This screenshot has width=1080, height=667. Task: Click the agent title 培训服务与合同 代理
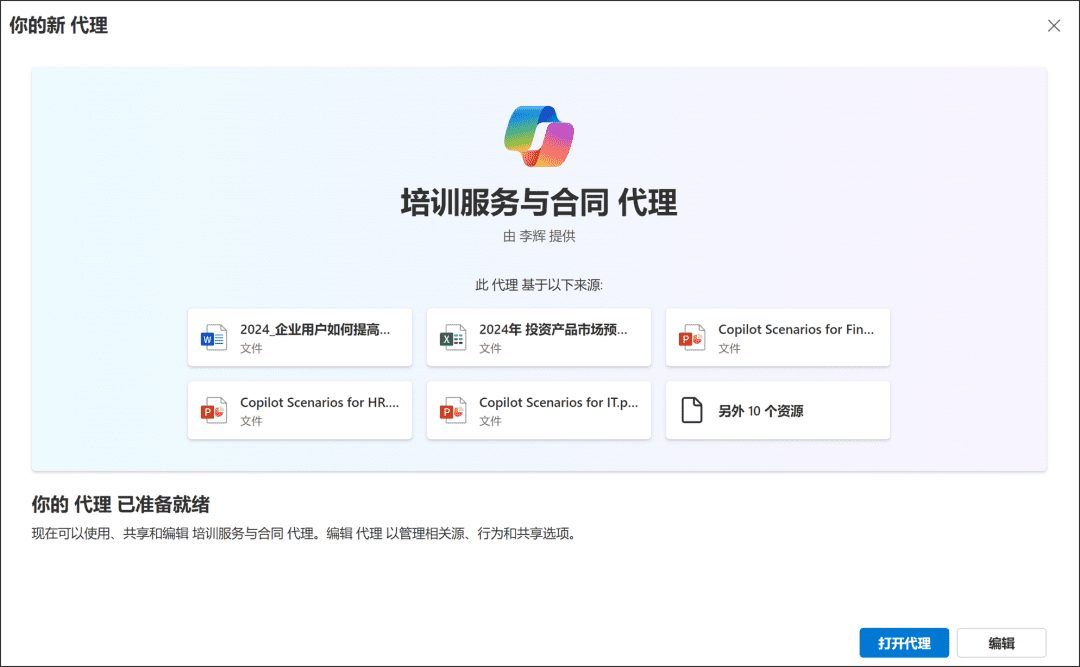click(539, 203)
